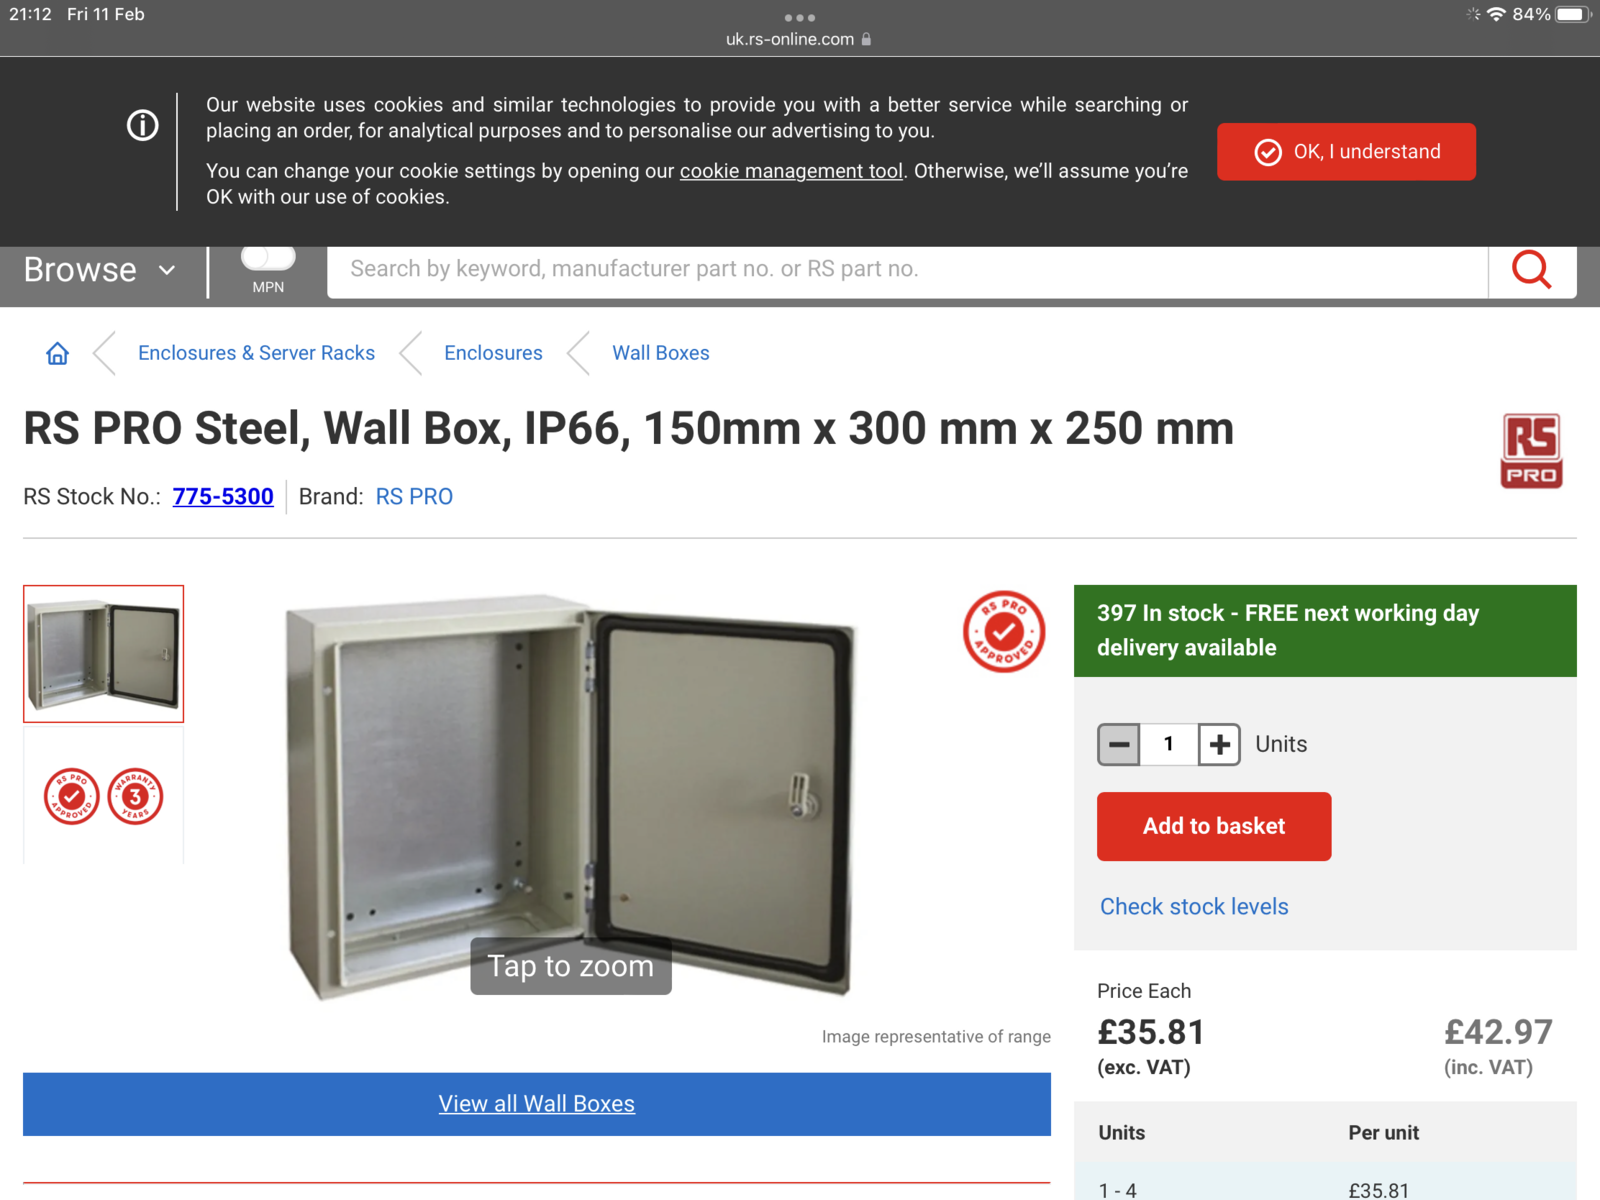Open Check stock levels link

pyautogui.click(x=1194, y=907)
